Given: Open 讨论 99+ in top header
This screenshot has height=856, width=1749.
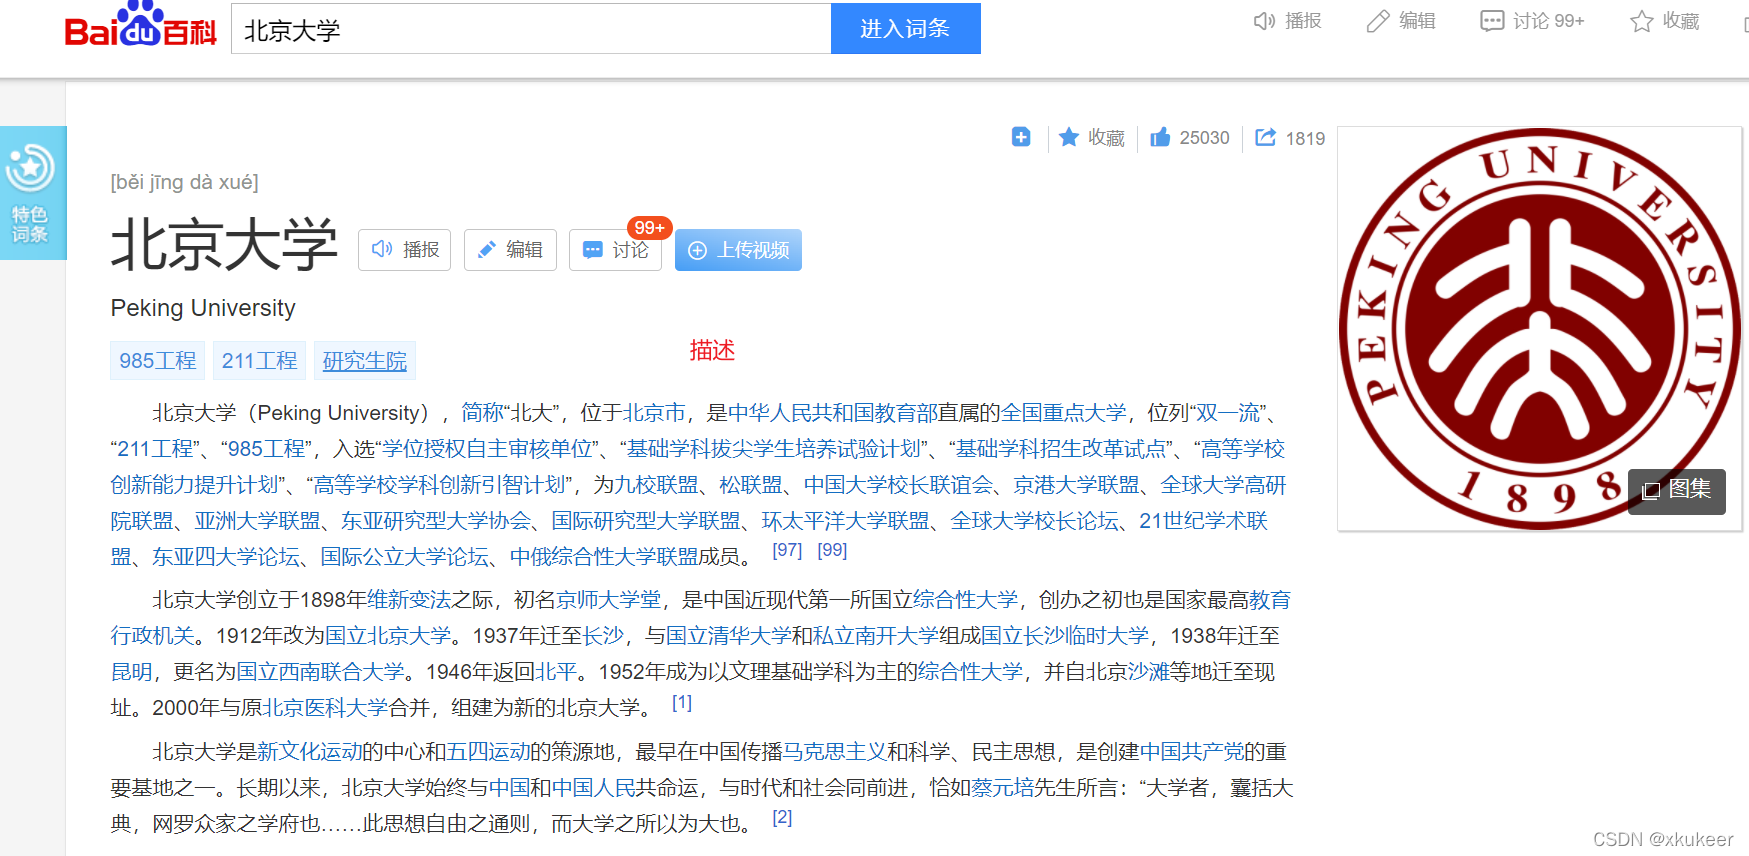Looking at the screenshot, I should coord(1532,21).
